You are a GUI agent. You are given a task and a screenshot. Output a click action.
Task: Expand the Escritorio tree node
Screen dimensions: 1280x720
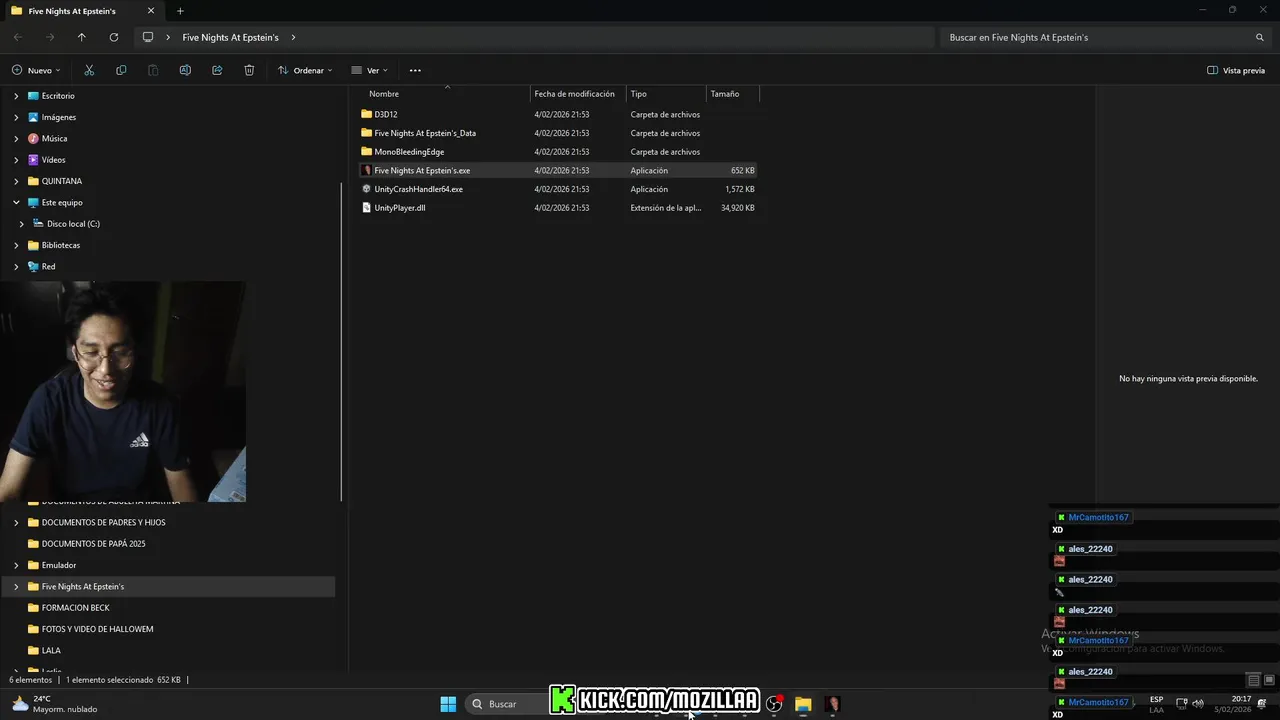click(x=16, y=96)
